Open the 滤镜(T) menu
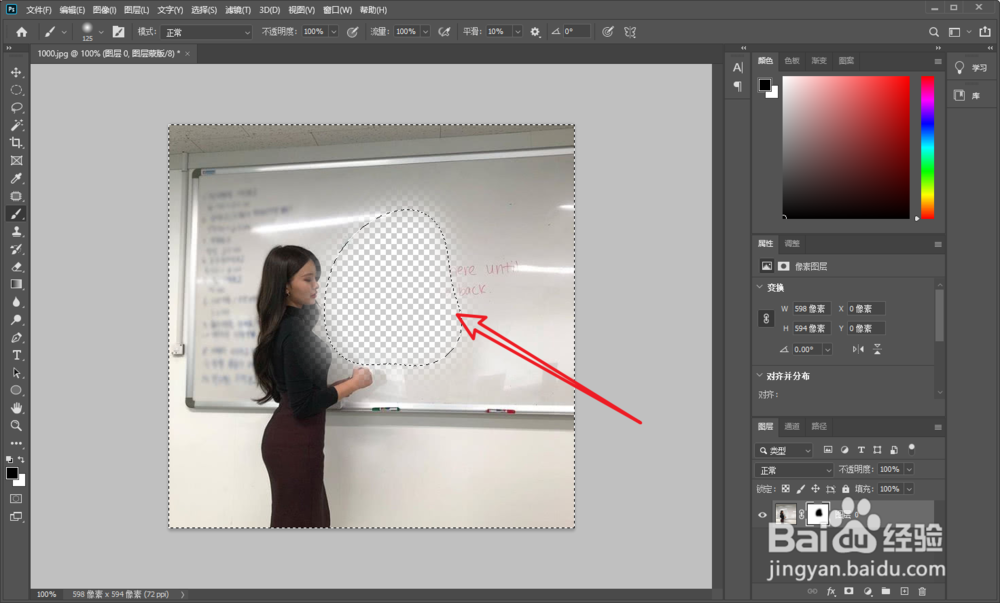Image resolution: width=1000 pixels, height=603 pixels. 238,10
